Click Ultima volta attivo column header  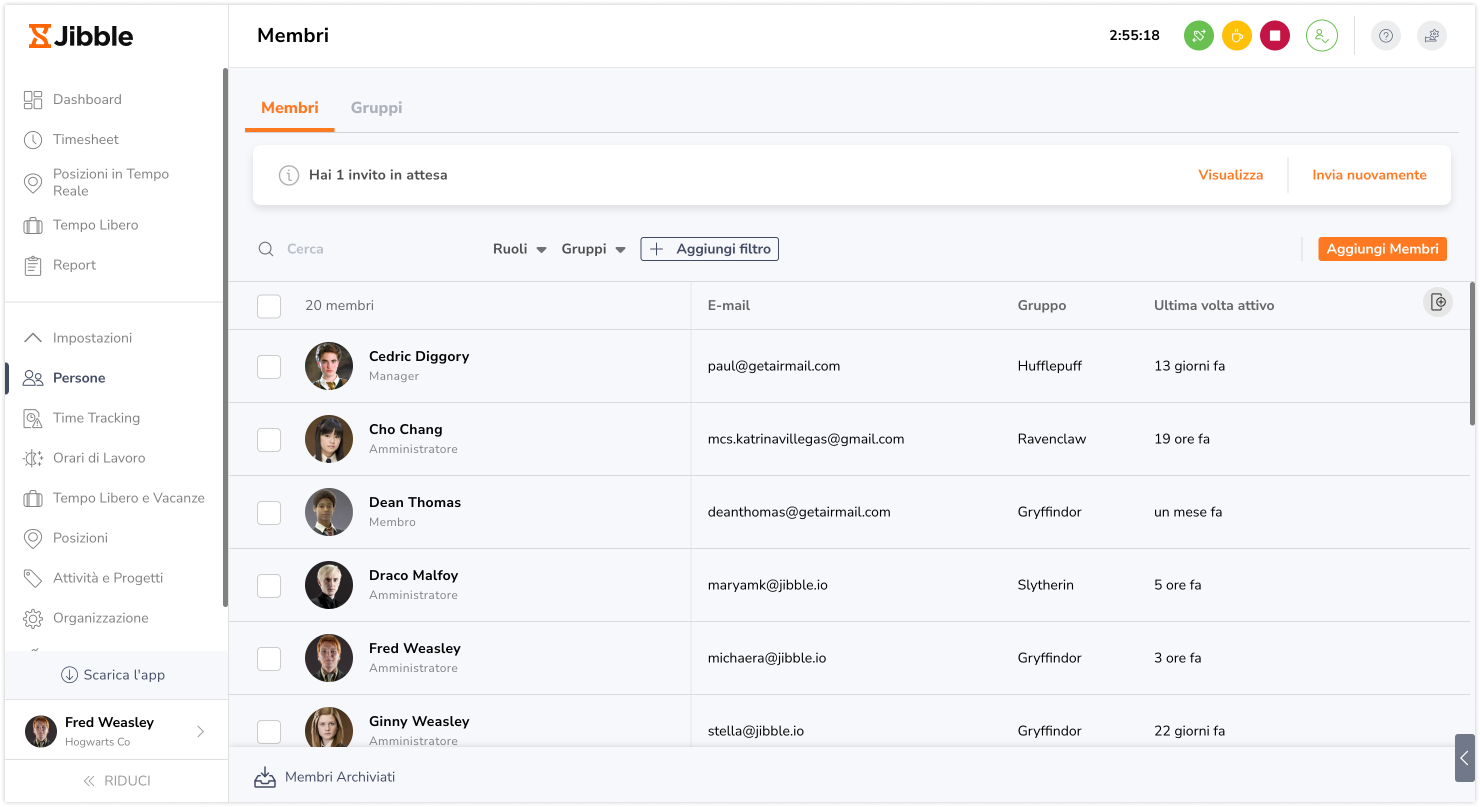pyautogui.click(x=1214, y=305)
